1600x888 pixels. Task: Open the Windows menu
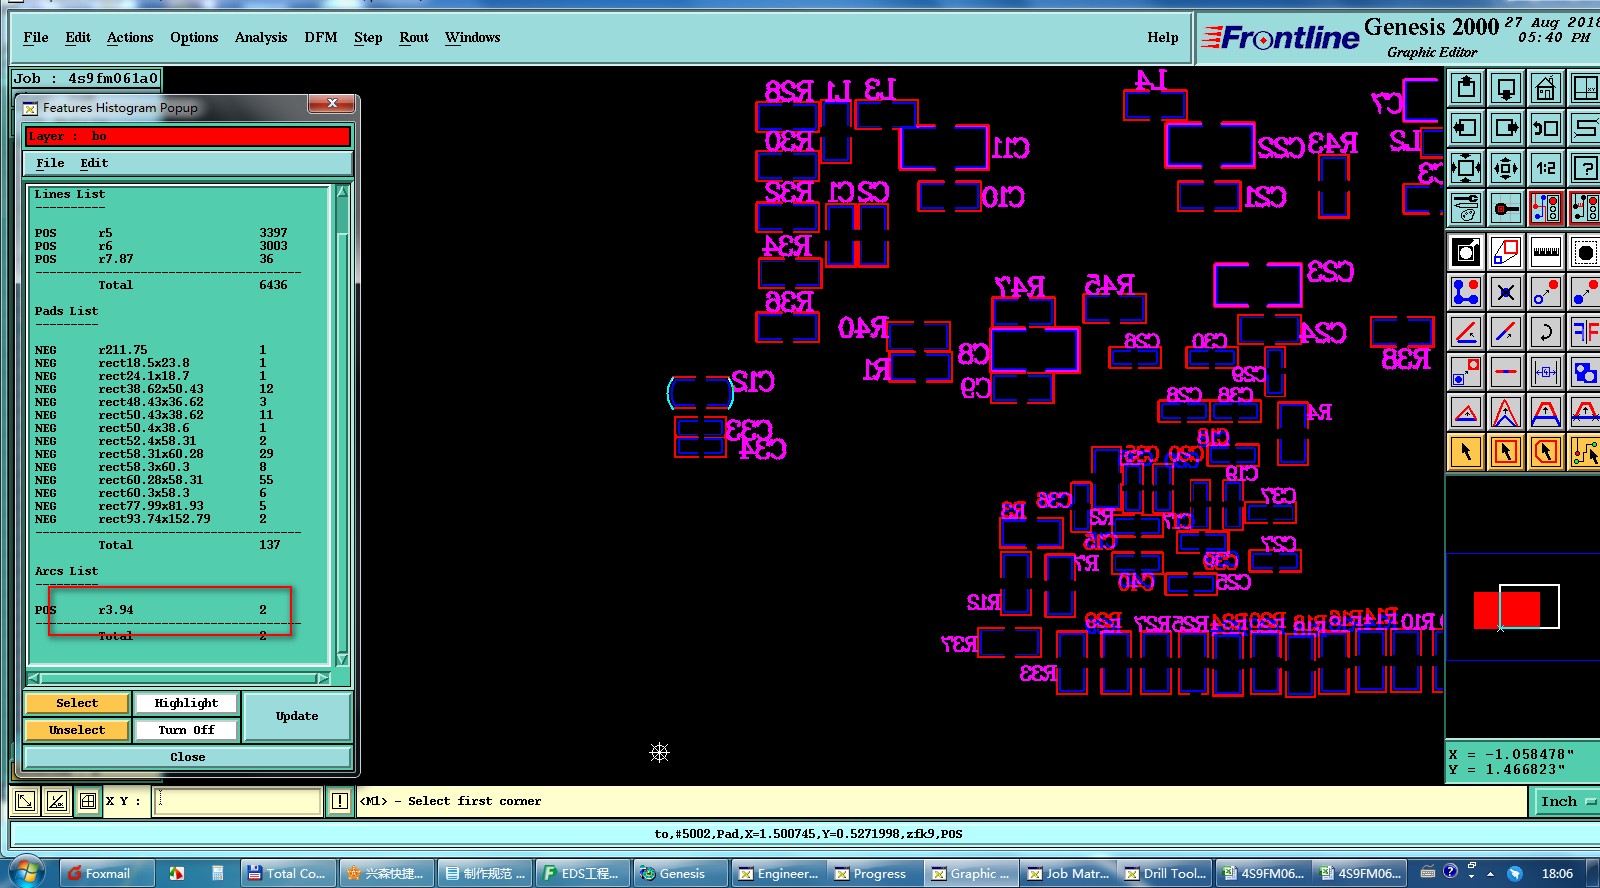[x=473, y=37]
